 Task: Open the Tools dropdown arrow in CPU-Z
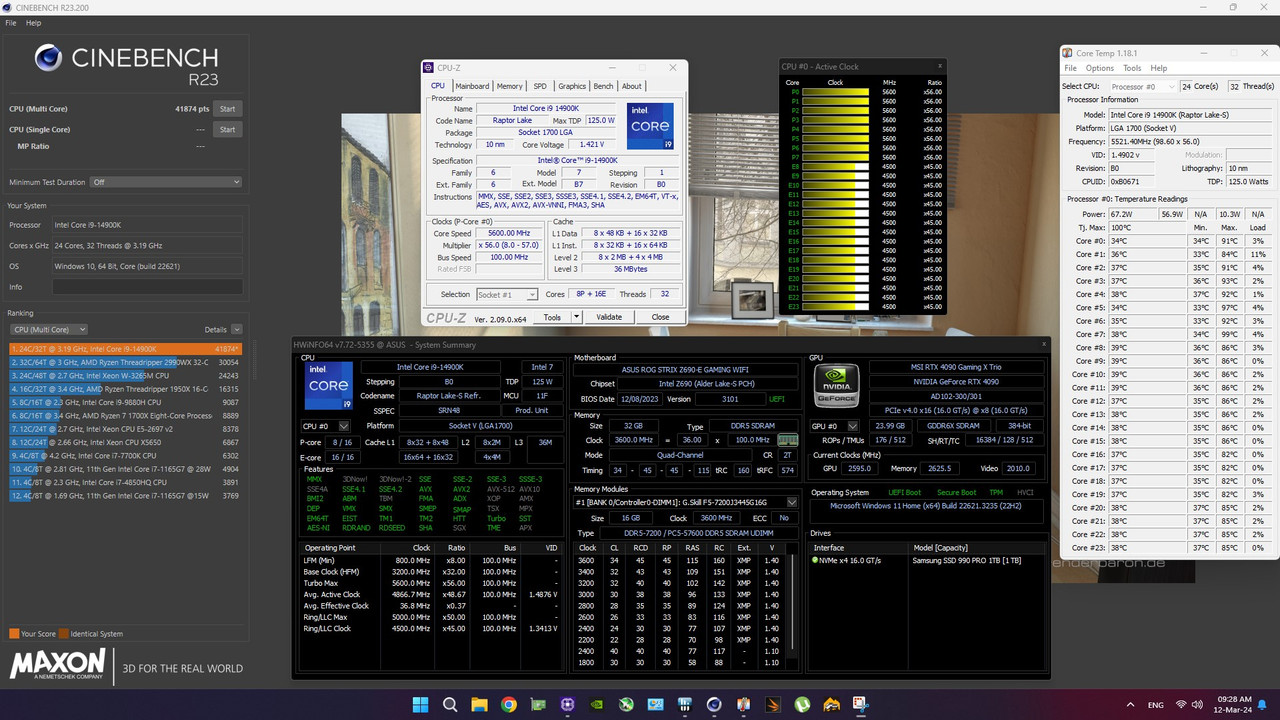(x=576, y=317)
